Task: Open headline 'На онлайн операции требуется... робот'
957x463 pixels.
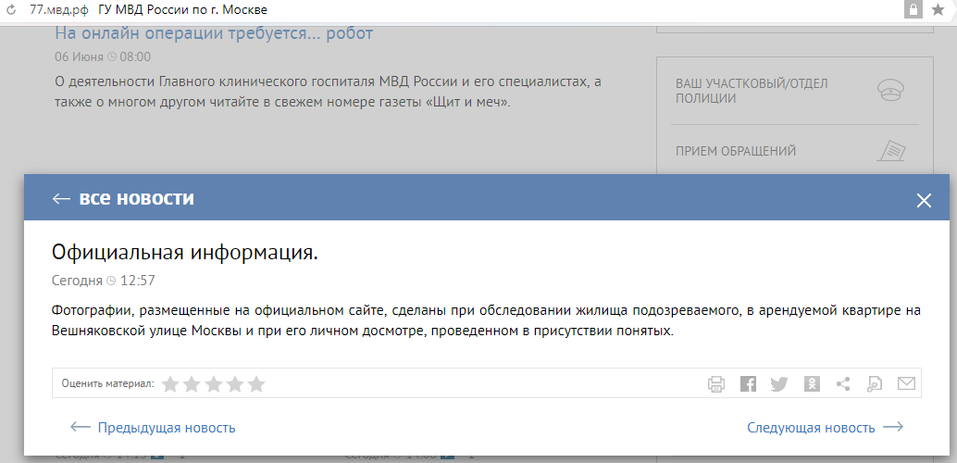Action: tap(214, 33)
